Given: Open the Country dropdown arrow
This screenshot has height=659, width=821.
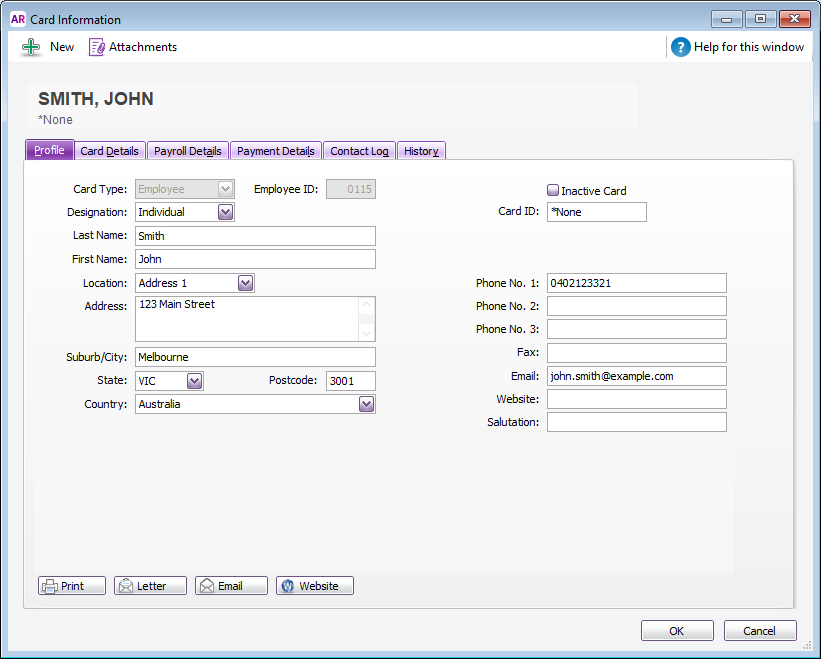Looking at the screenshot, I should point(366,404).
